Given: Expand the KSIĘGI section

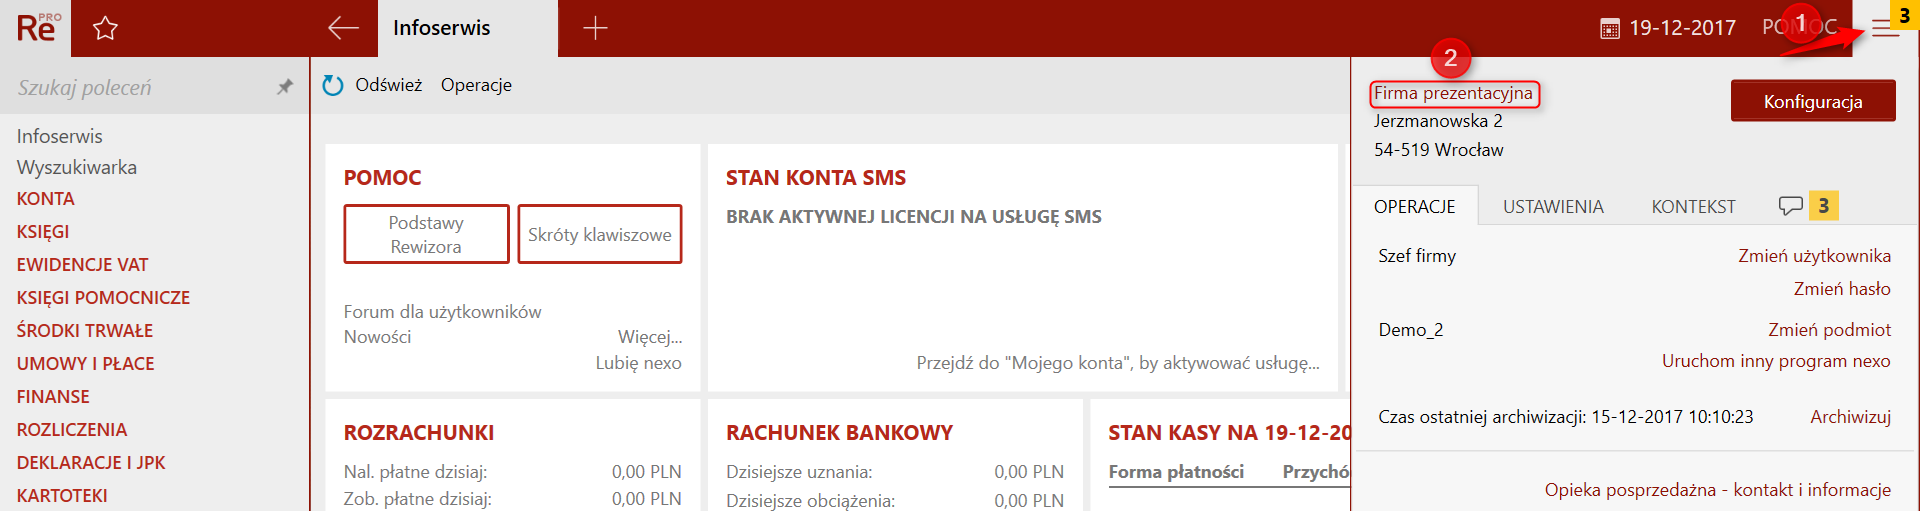Looking at the screenshot, I should 43,232.
